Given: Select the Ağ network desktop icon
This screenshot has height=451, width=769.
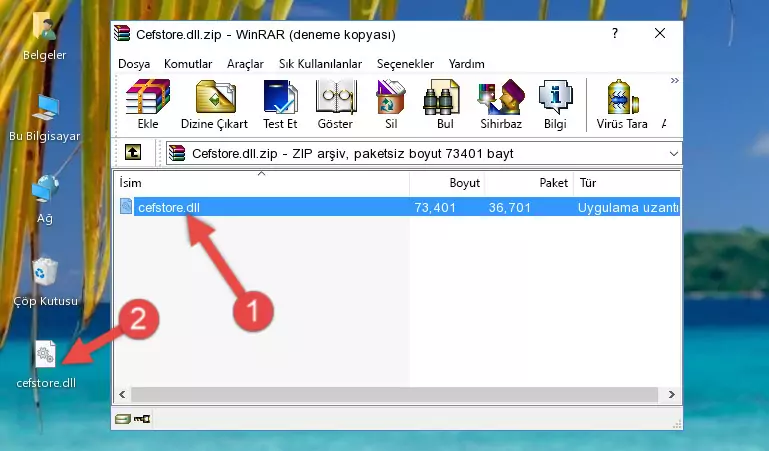Looking at the screenshot, I should (45, 200).
